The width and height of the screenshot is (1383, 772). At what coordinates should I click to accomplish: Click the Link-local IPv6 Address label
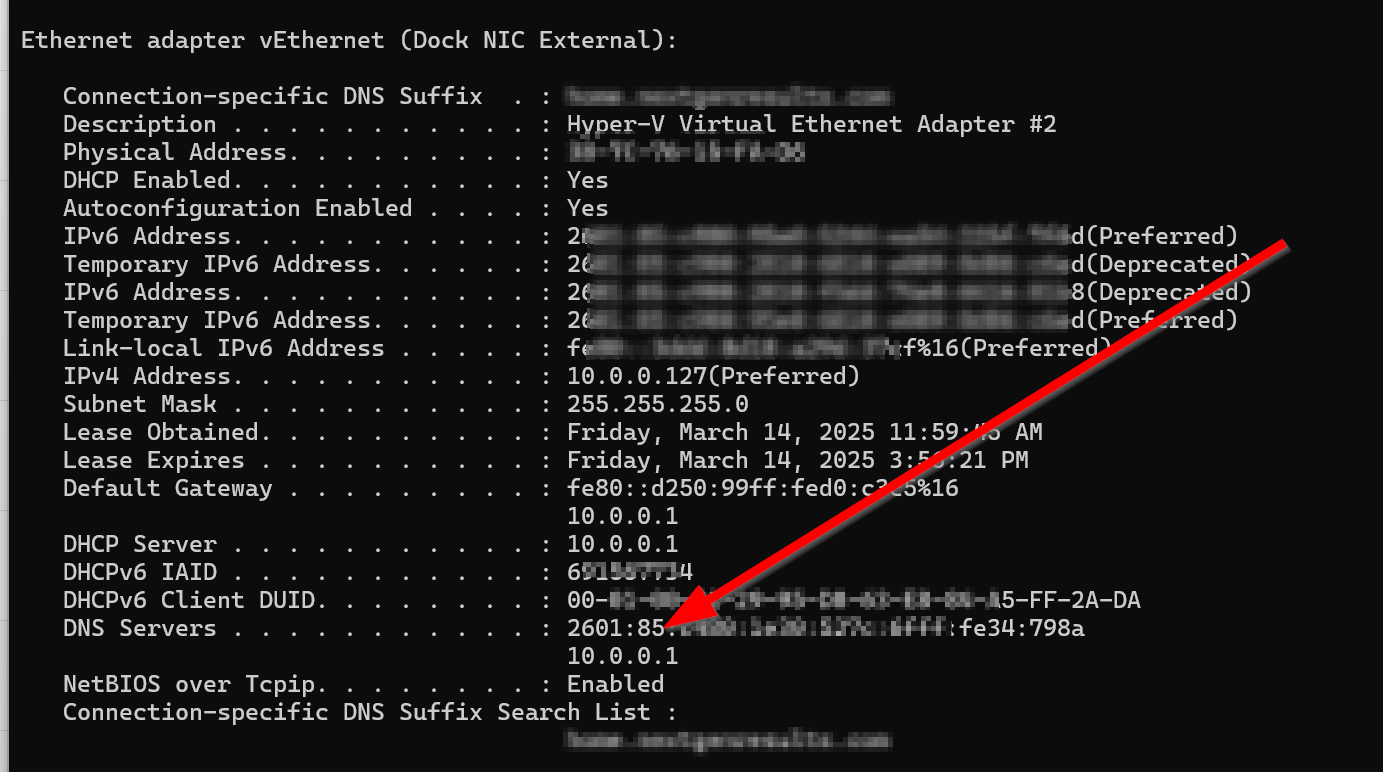coord(223,349)
